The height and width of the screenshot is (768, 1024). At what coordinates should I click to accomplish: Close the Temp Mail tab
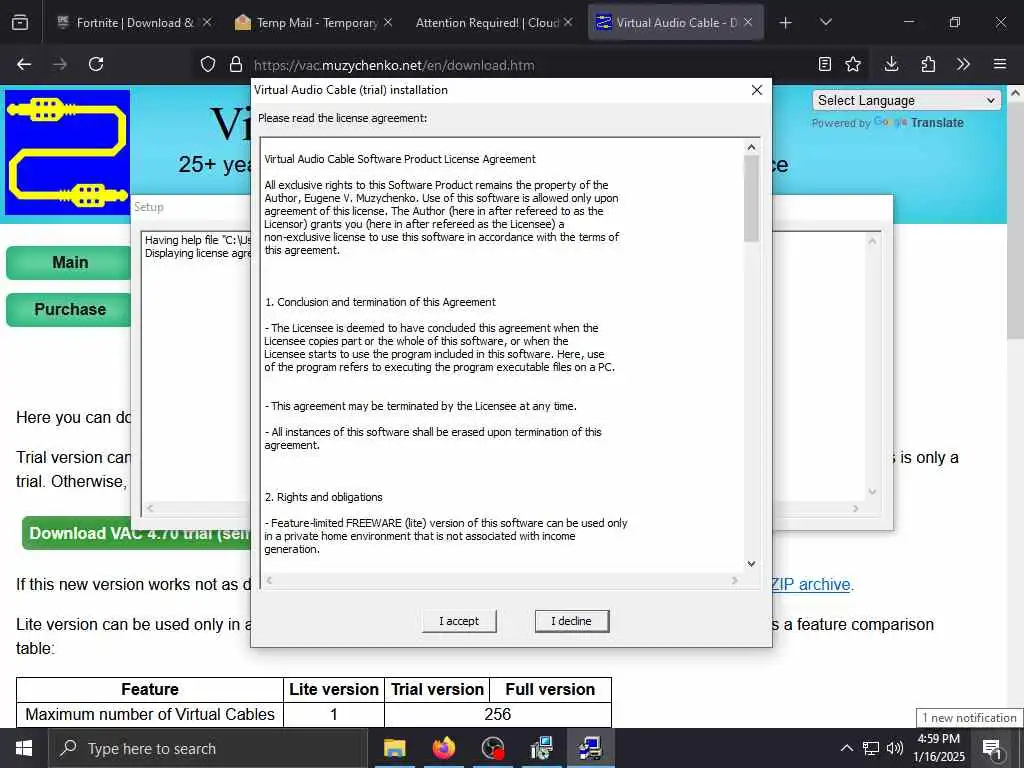tap(388, 22)
